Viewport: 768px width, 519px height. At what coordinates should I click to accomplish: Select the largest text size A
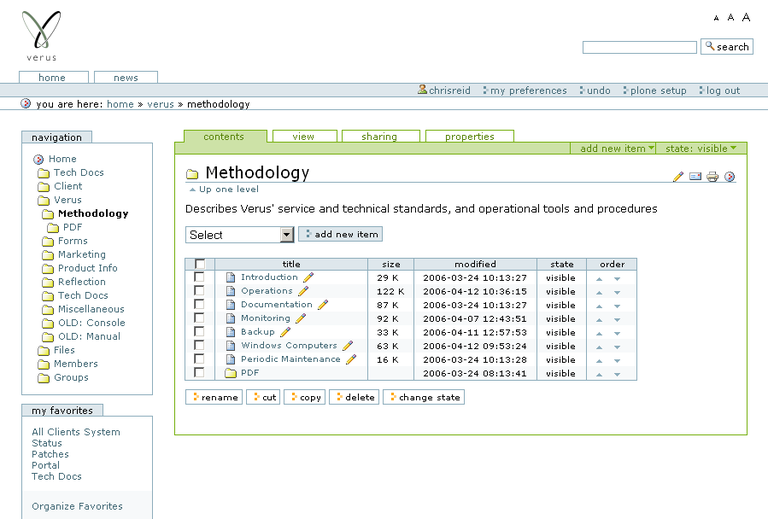pos(746,17)
